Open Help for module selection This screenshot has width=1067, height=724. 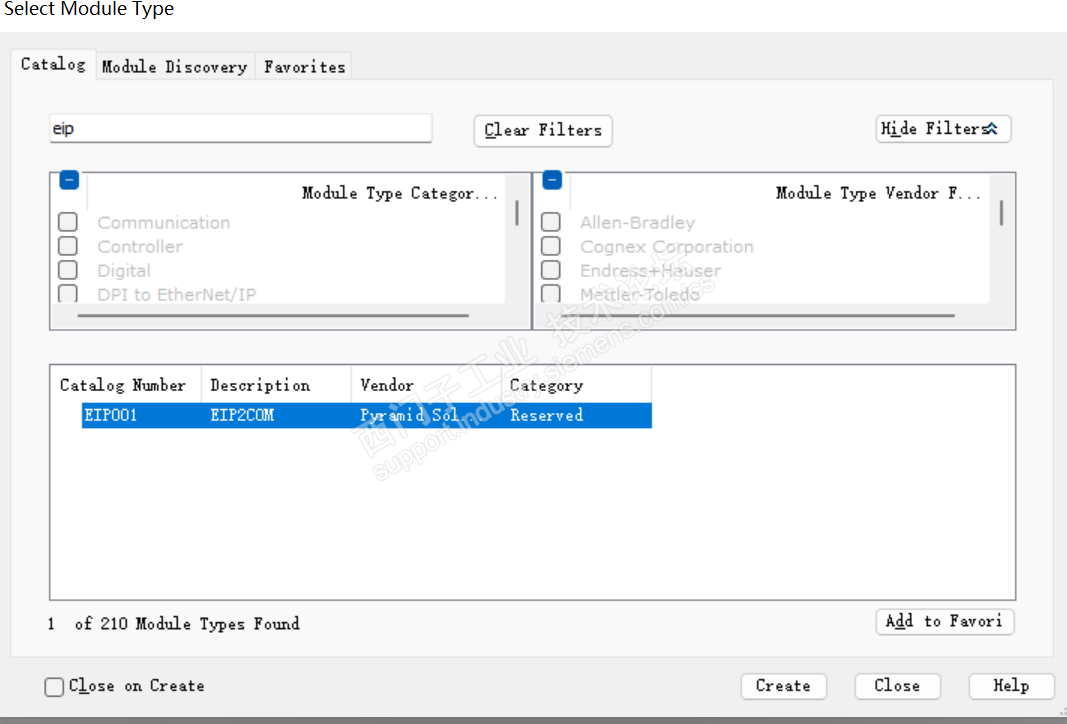point(1011,686)
